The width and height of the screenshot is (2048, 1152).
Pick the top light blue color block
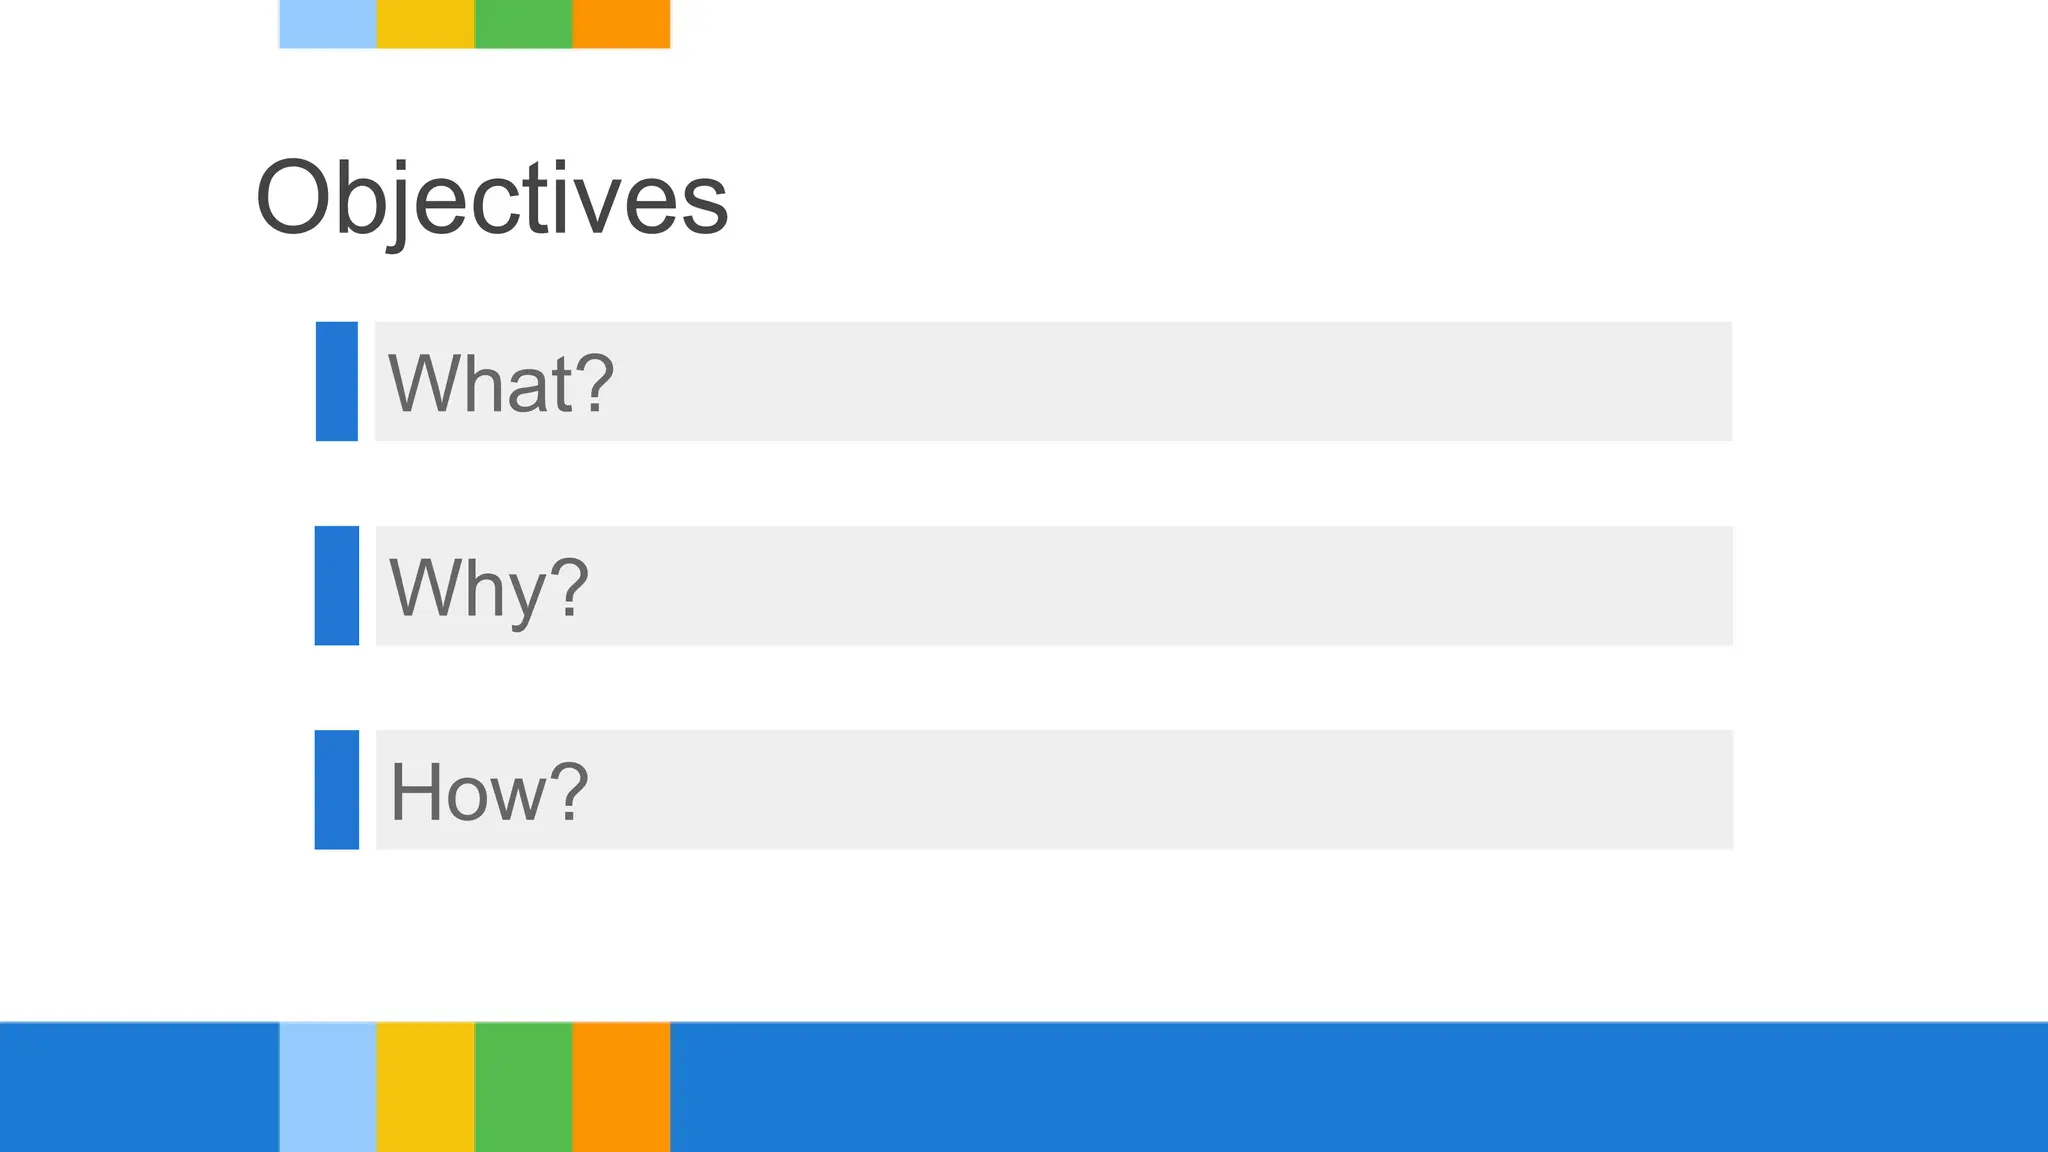[x=328, y=23]
